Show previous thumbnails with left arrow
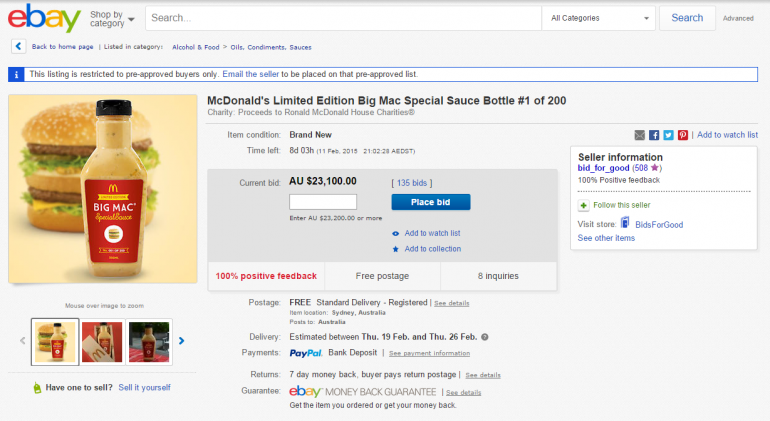The width and height of the screenshot is (770, 421). point(23,341)
